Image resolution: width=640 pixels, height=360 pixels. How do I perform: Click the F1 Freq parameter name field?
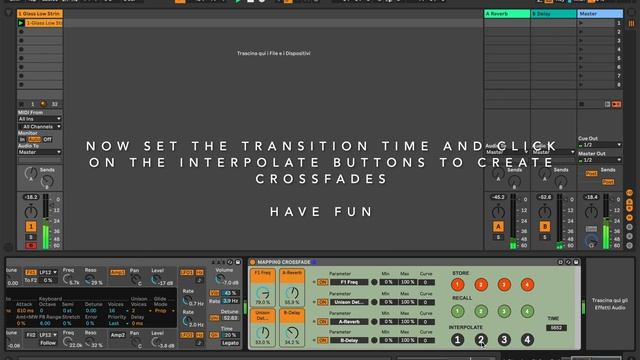(349, 282)
